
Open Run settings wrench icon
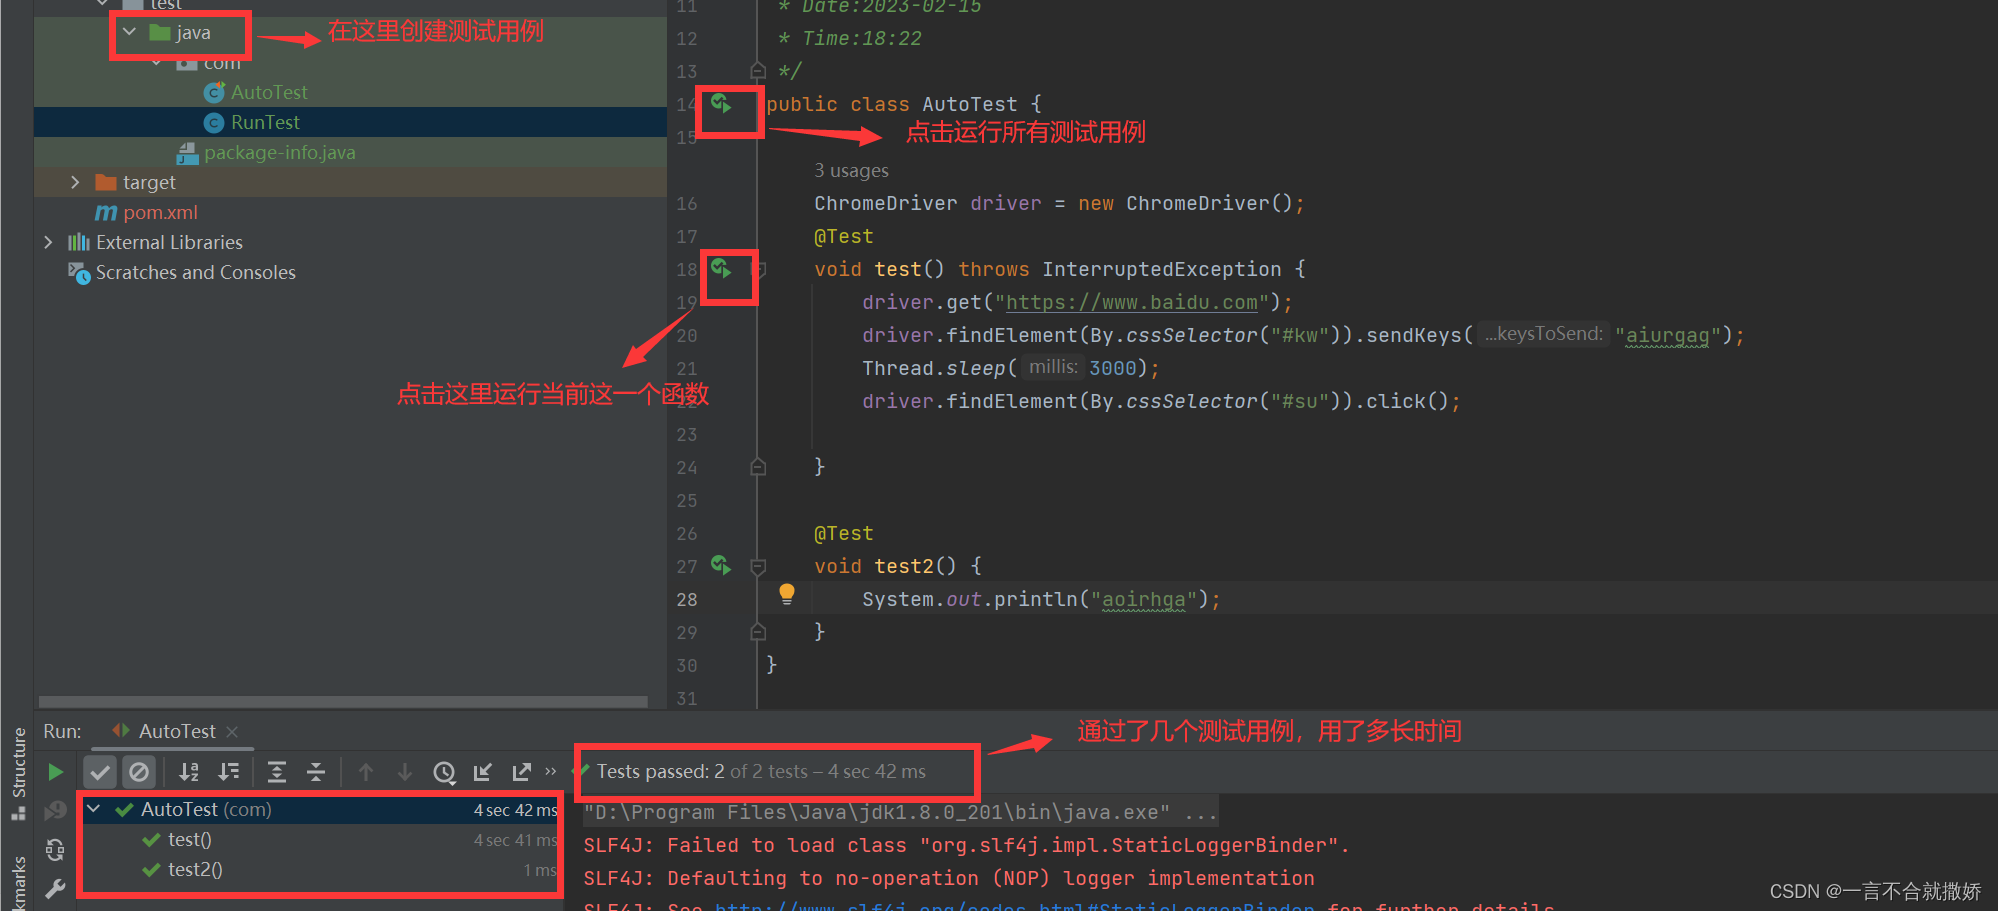[x=56, y=888]
